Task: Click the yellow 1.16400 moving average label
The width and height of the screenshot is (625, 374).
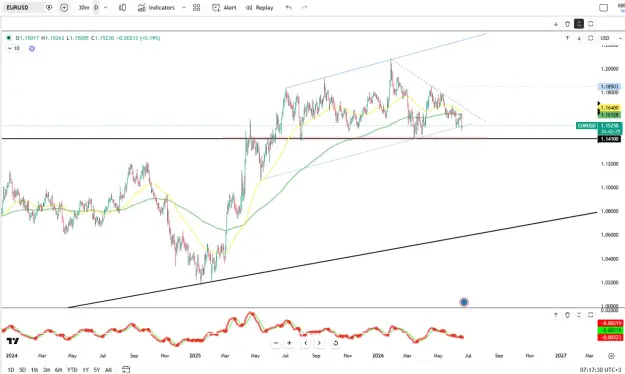Action: pyautogui.click(x=609, y=108)
